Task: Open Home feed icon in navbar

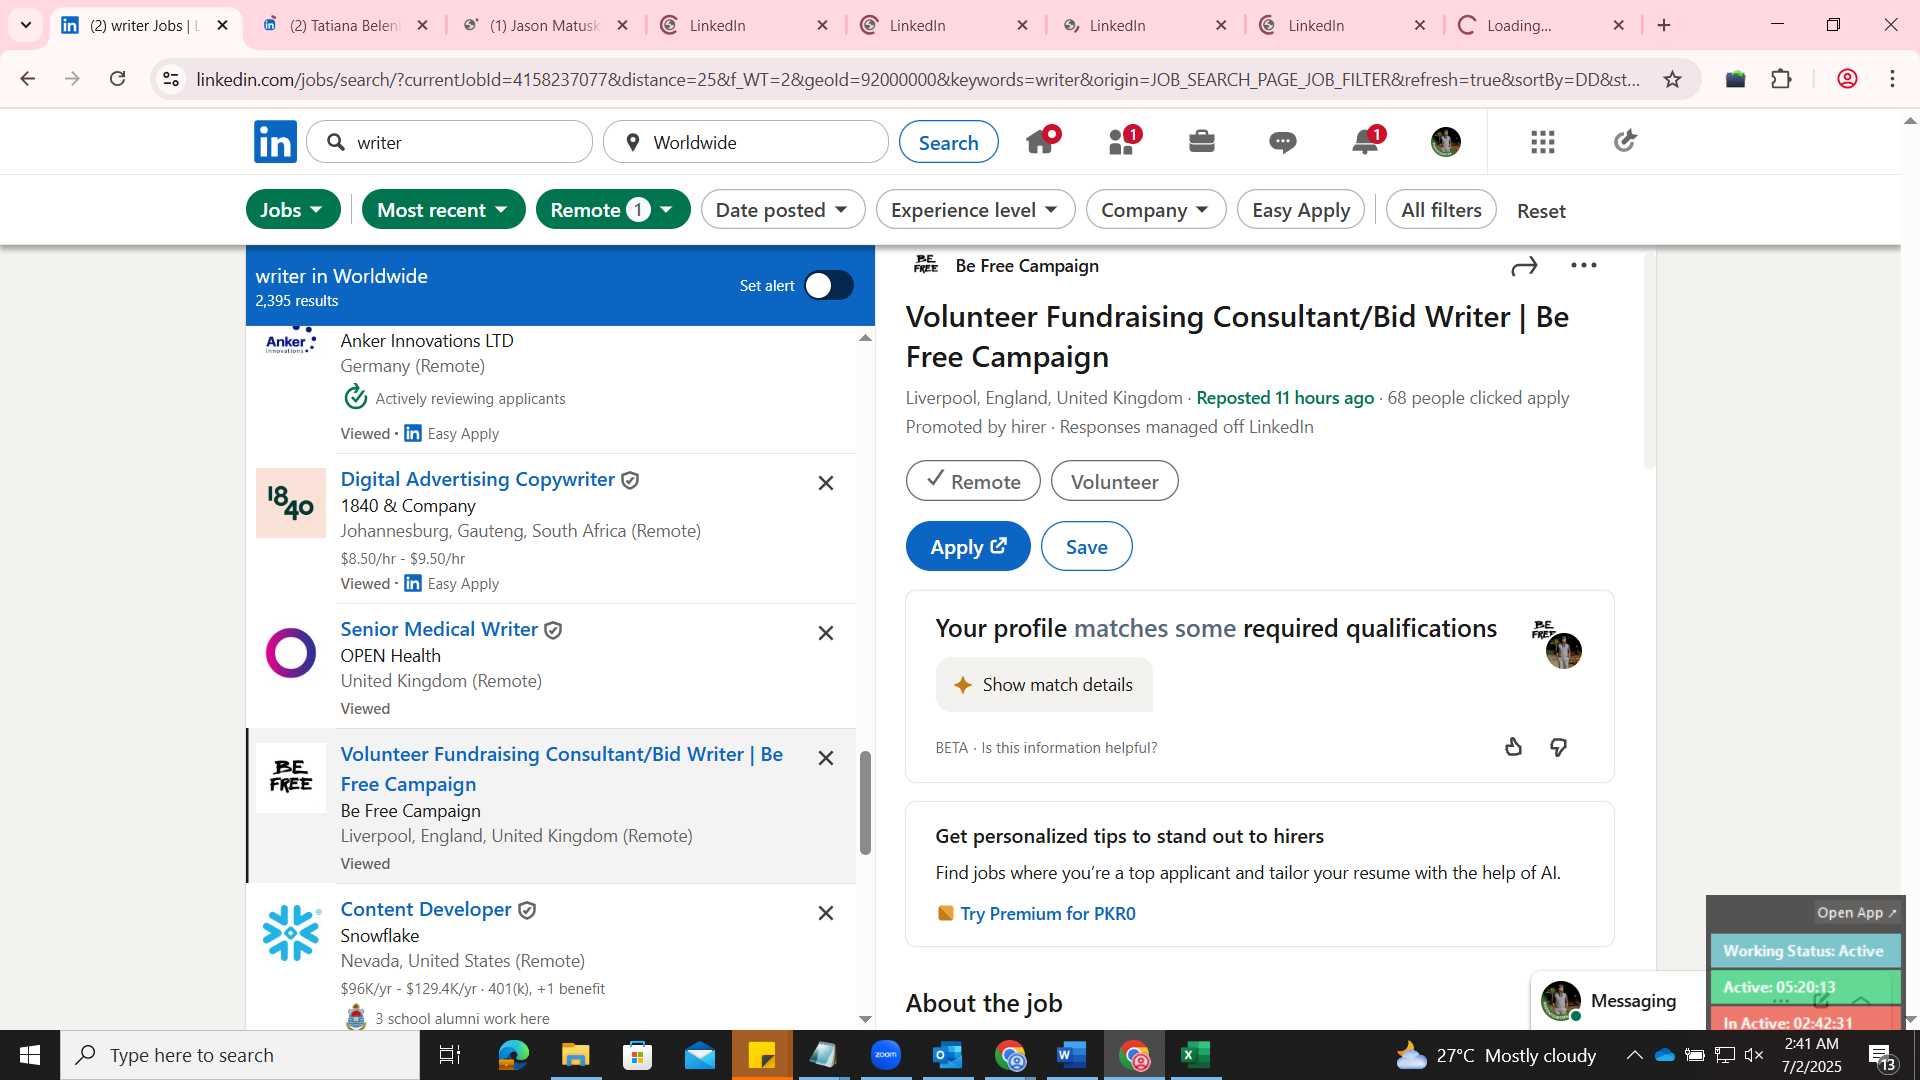Action: click(1041, 141)
